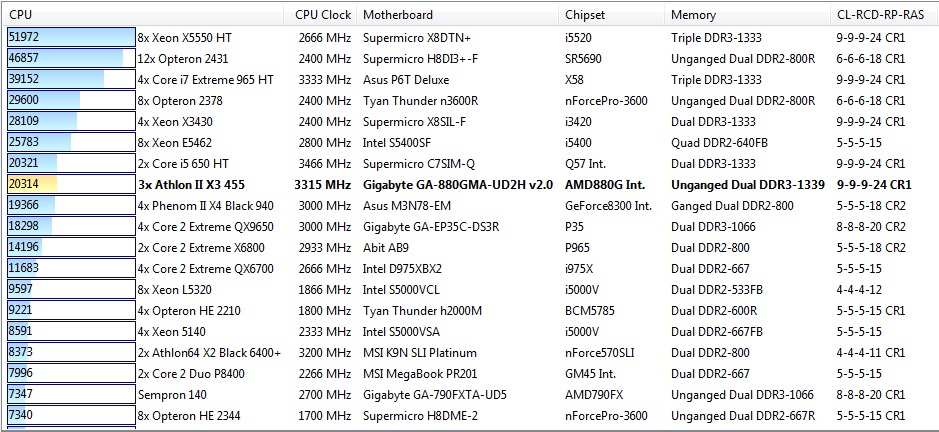Select the 4x Core i7 Extreme 965 HT row
Image resolution: width=939 pixels, height=432 pixels.
pyautogui.click(x=205, y=79)
